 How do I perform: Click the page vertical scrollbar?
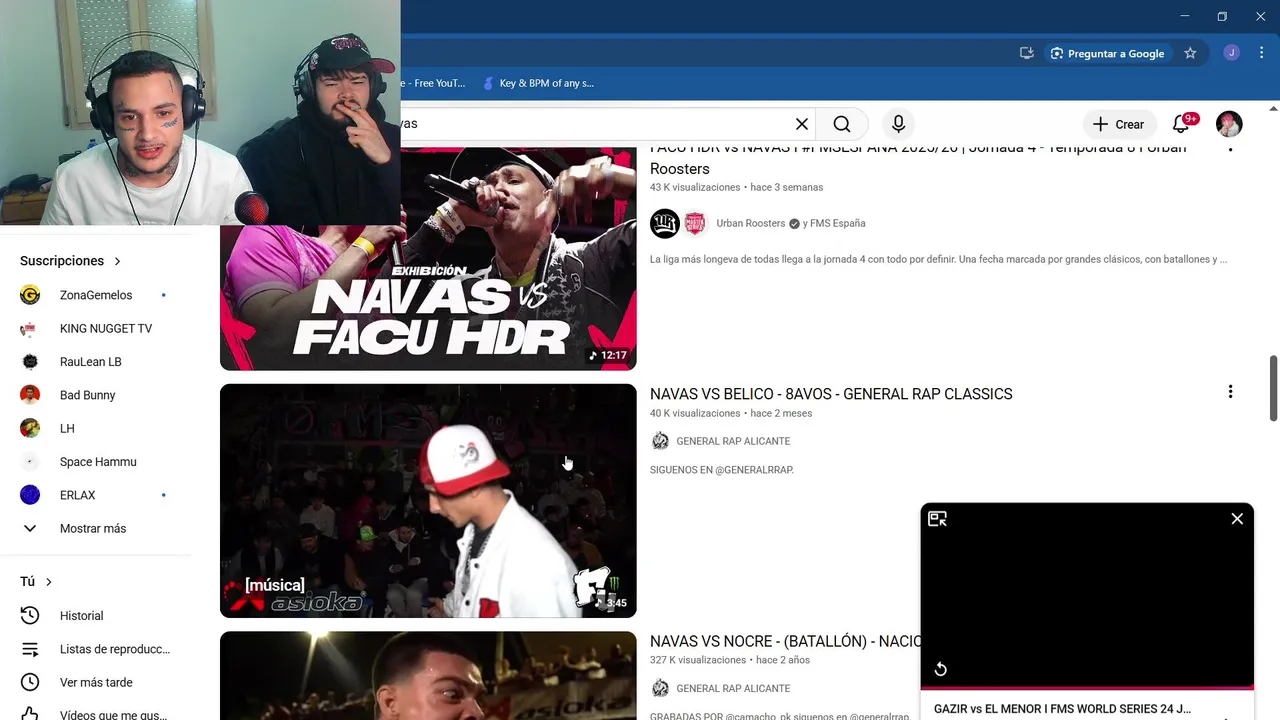(x=1273, y=388)
